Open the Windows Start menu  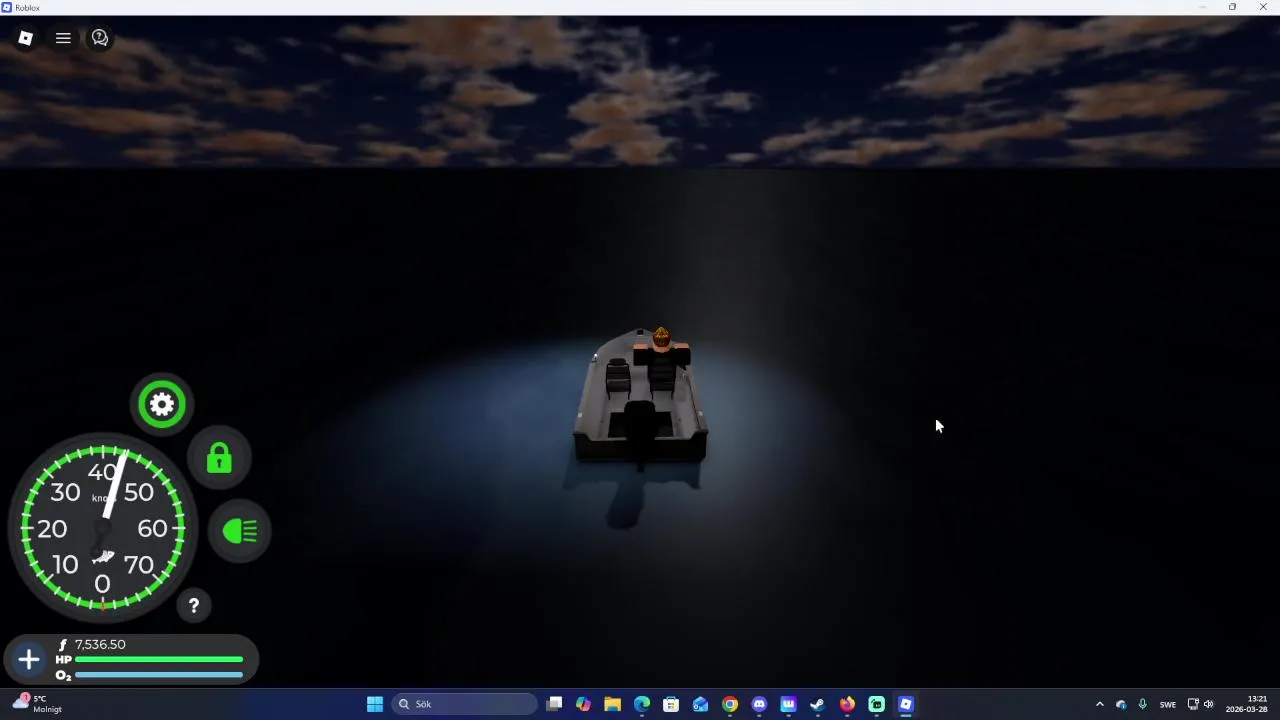[375, 704]
